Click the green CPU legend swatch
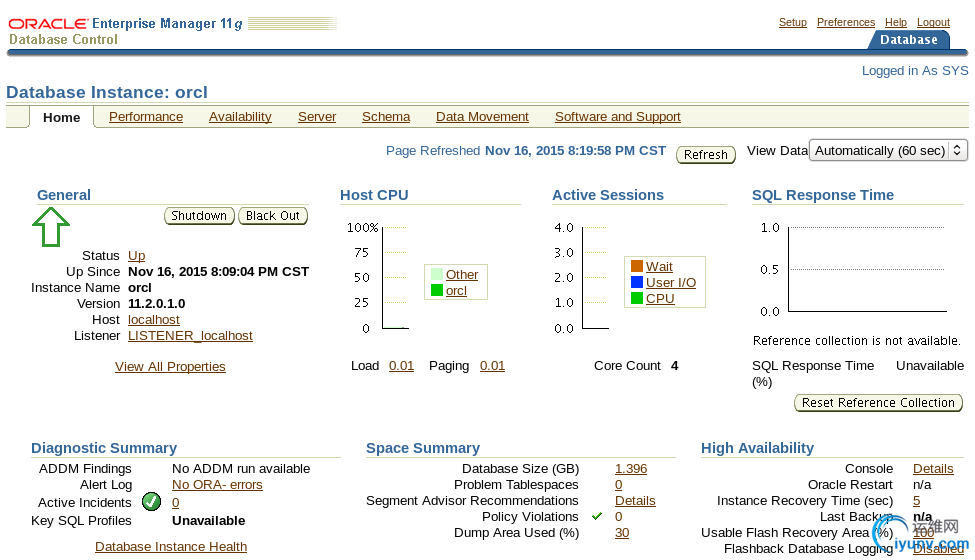 pos(637,298)
